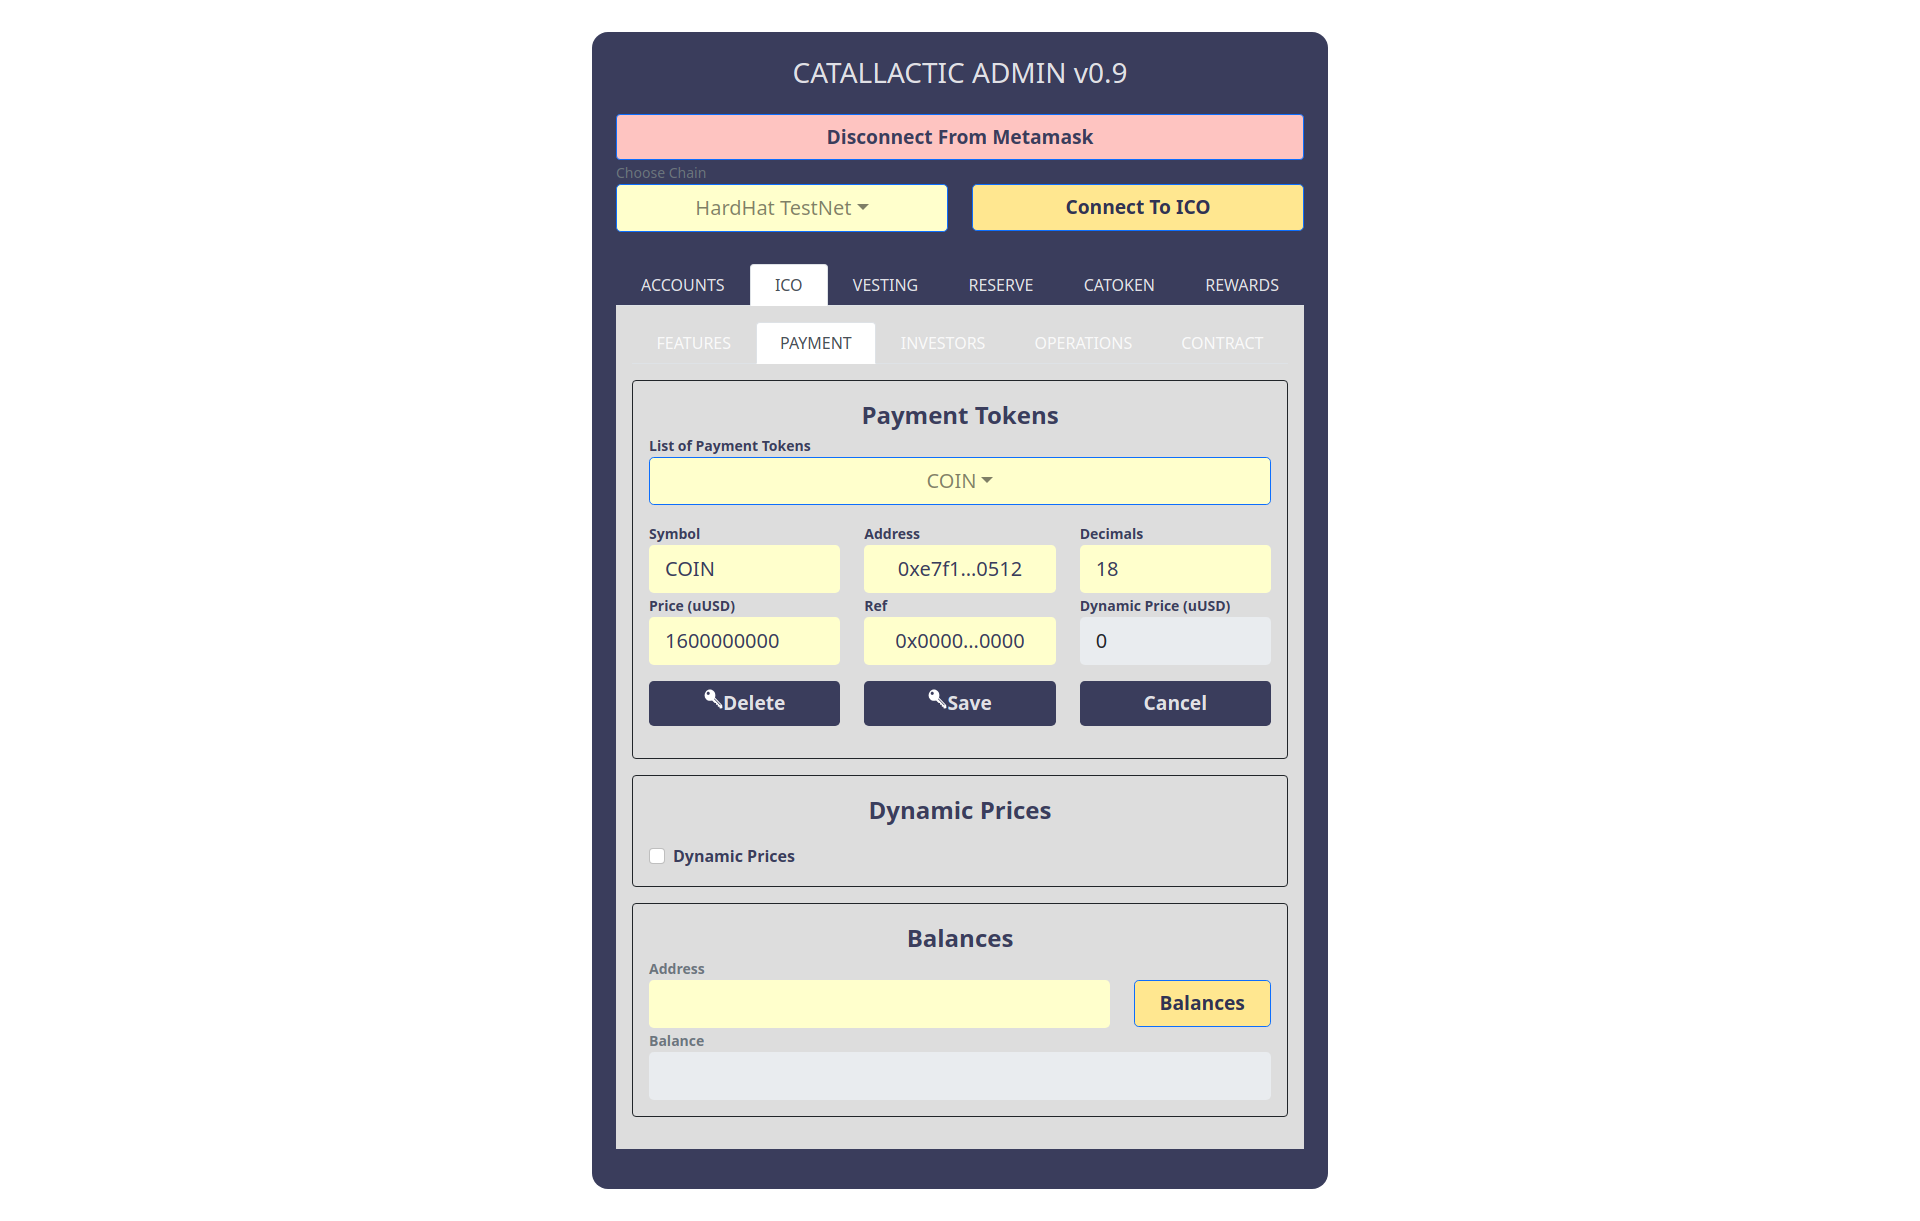The image size is (1920, 1221).
Task: Switch to the RESERVE main tab
Action: (x=998, y=285)
